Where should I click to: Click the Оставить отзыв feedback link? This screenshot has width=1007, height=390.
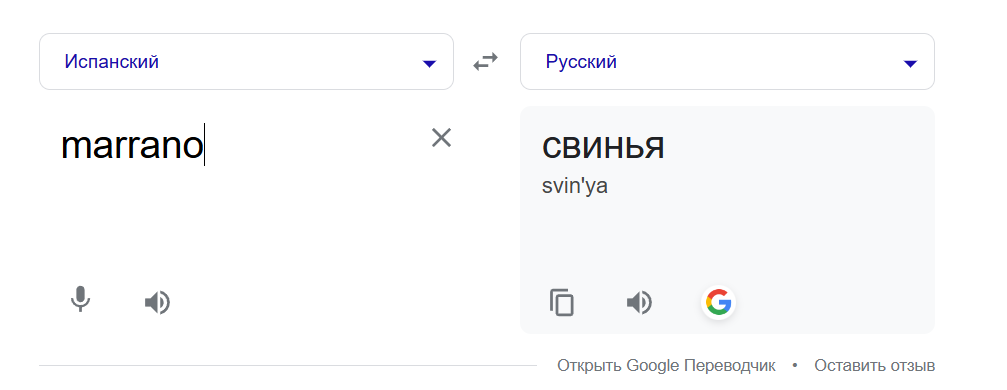875,366
